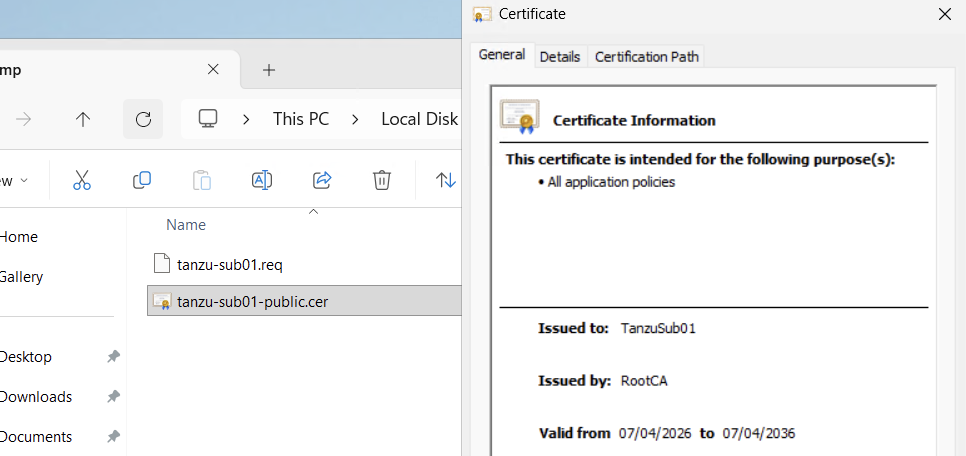Screen dimensions: 966x456
Task: Expand chevron after This PC in breadcrumb
Action: pyautogui.click(x=354, y=119)
